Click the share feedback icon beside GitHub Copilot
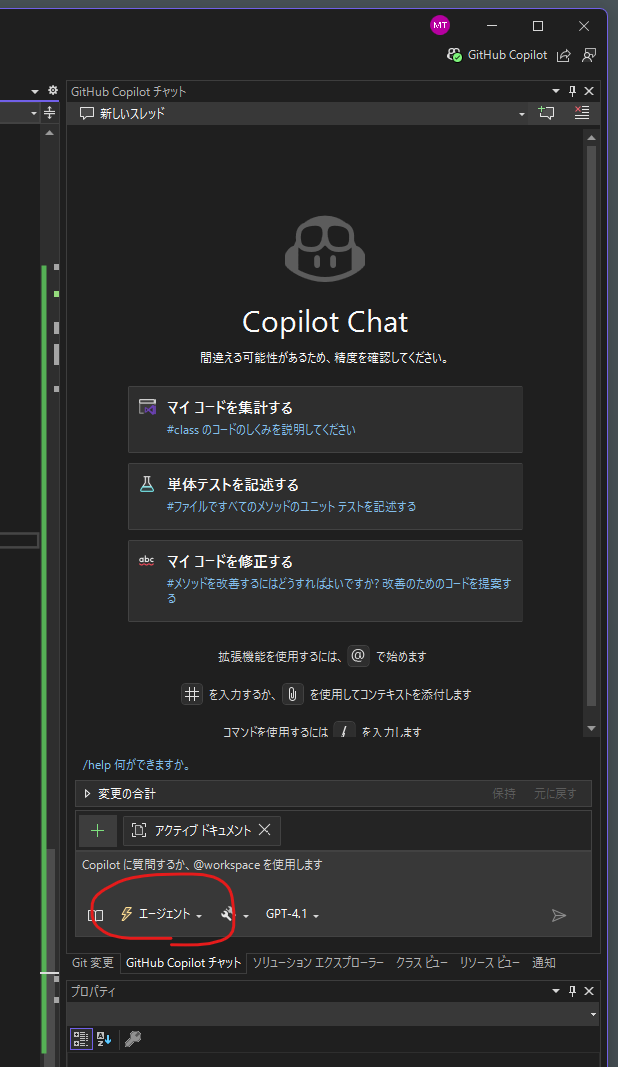This screenshot has width=618, height=1067. click(x=564, y=56)
